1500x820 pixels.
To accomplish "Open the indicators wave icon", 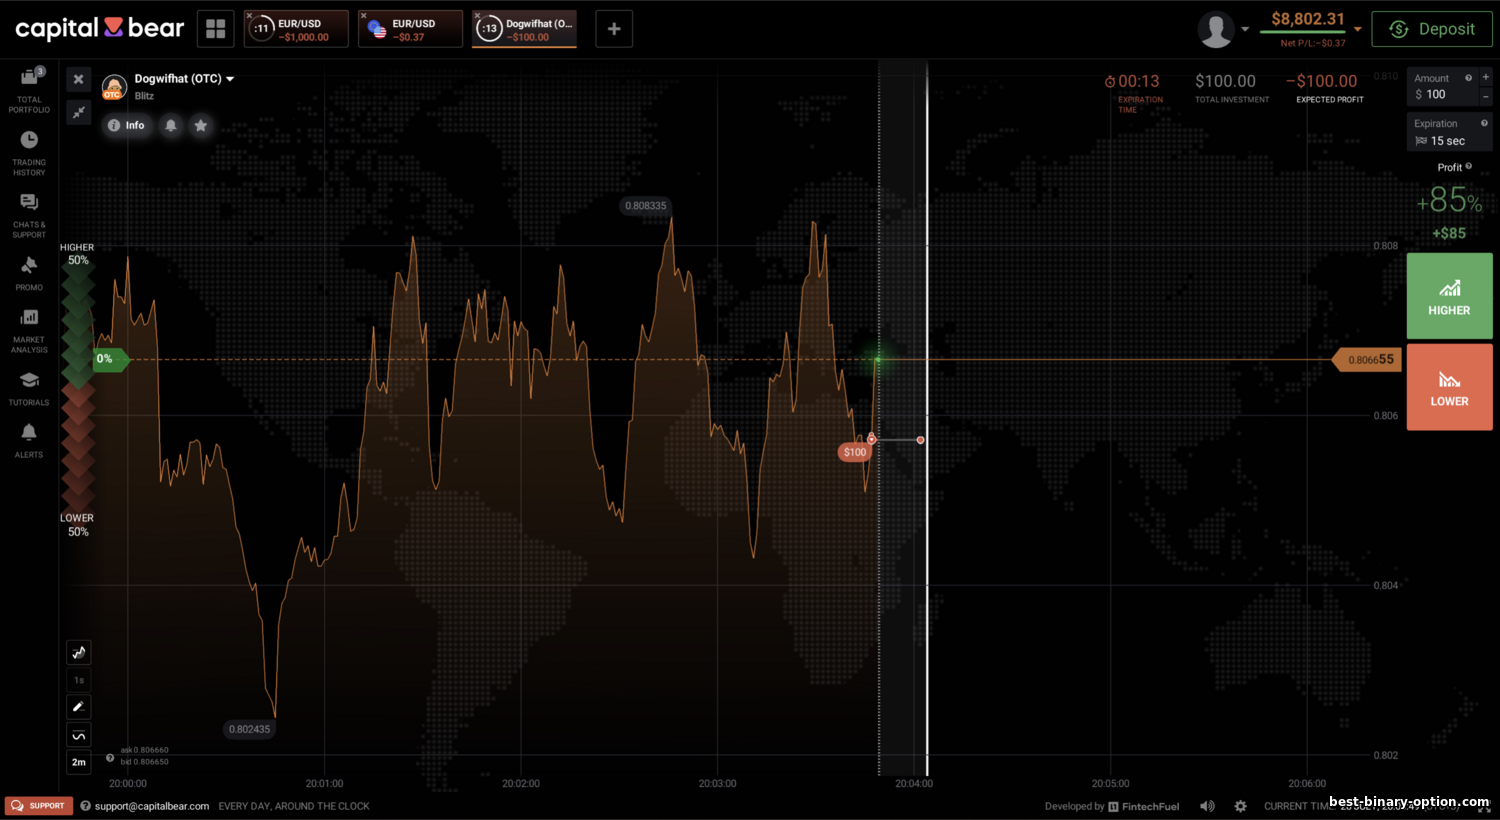I will pos(79,735).
